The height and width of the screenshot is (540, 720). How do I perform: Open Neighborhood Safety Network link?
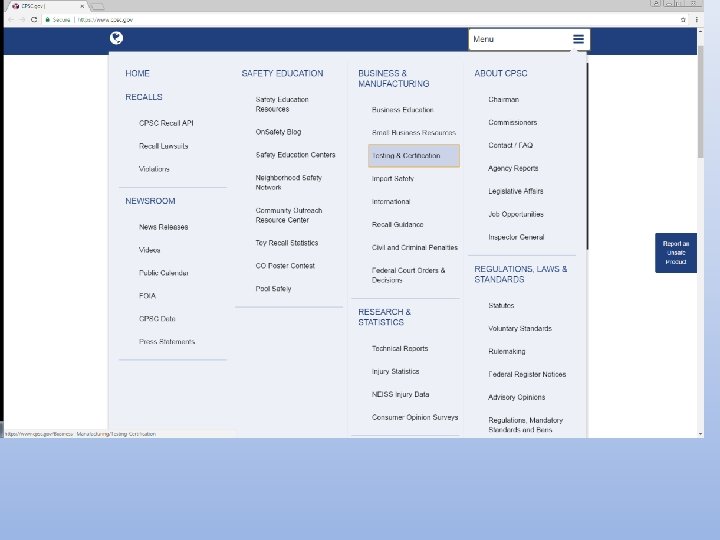pyautogui.click(x=288, y=182)
